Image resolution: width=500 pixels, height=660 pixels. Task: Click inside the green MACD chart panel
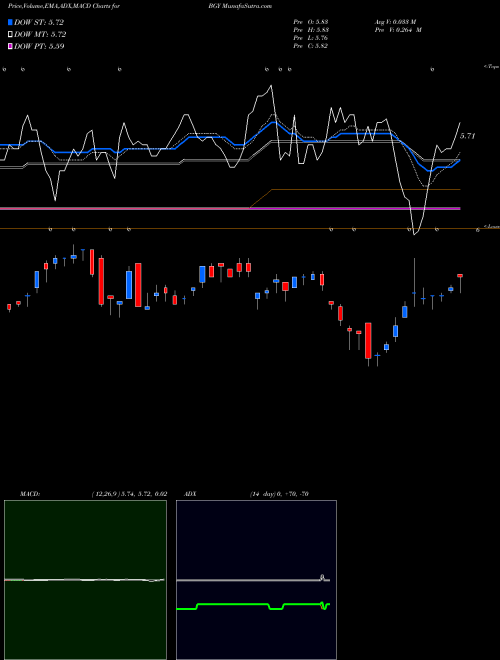click(85, 580)
